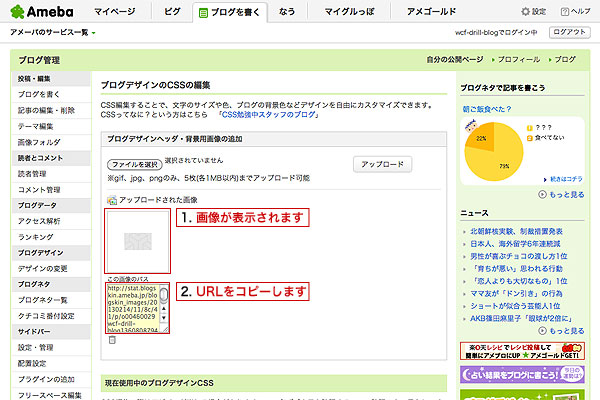Click the trash icon below the image path

point(111,340)
